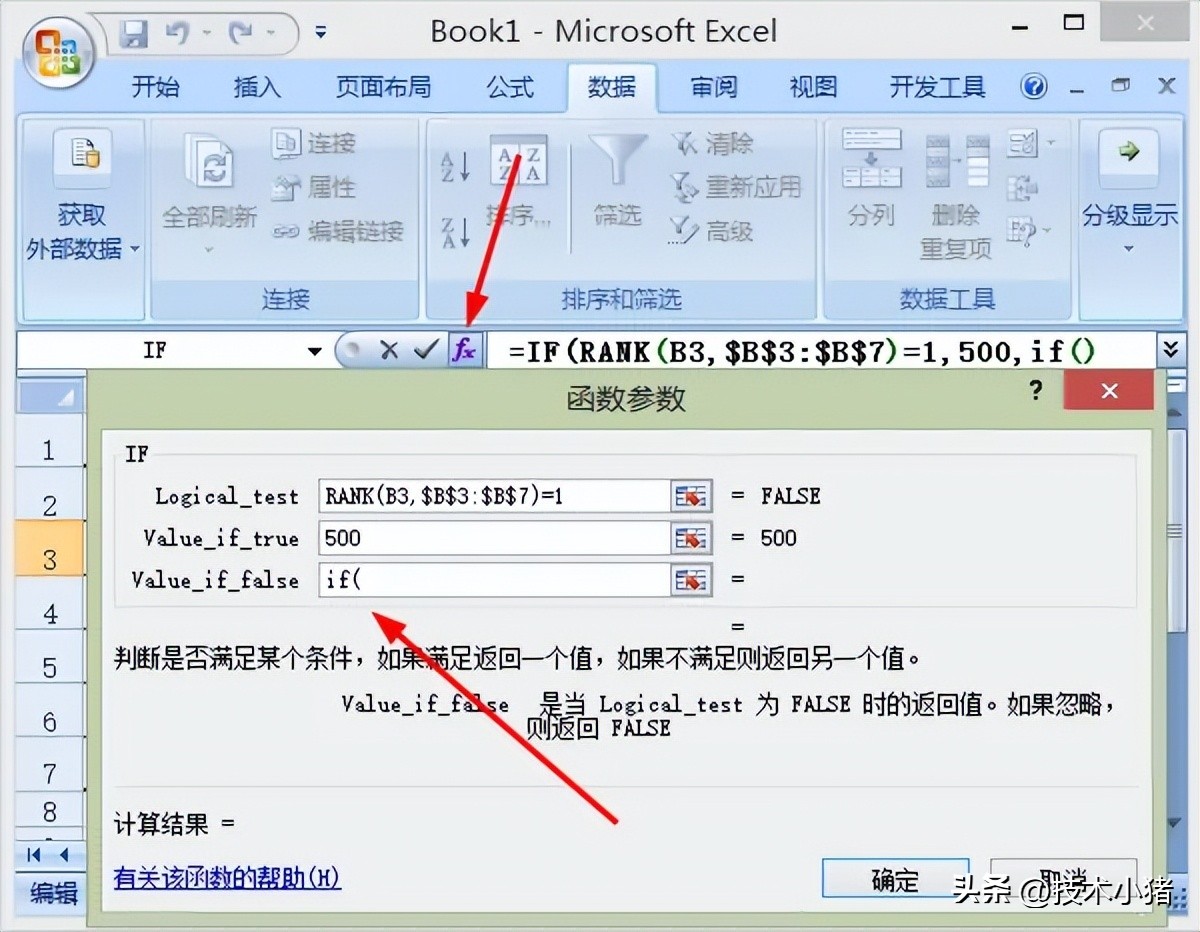Open the Name Box dropdown arrow
This screenshot has height=932, width=1200.
tap(315, 351)
